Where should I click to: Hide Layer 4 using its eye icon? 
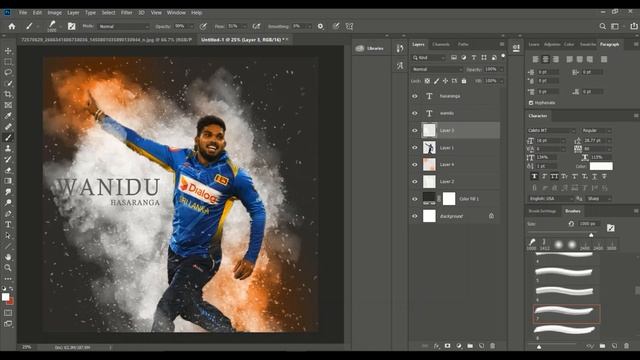pos(415,164)
